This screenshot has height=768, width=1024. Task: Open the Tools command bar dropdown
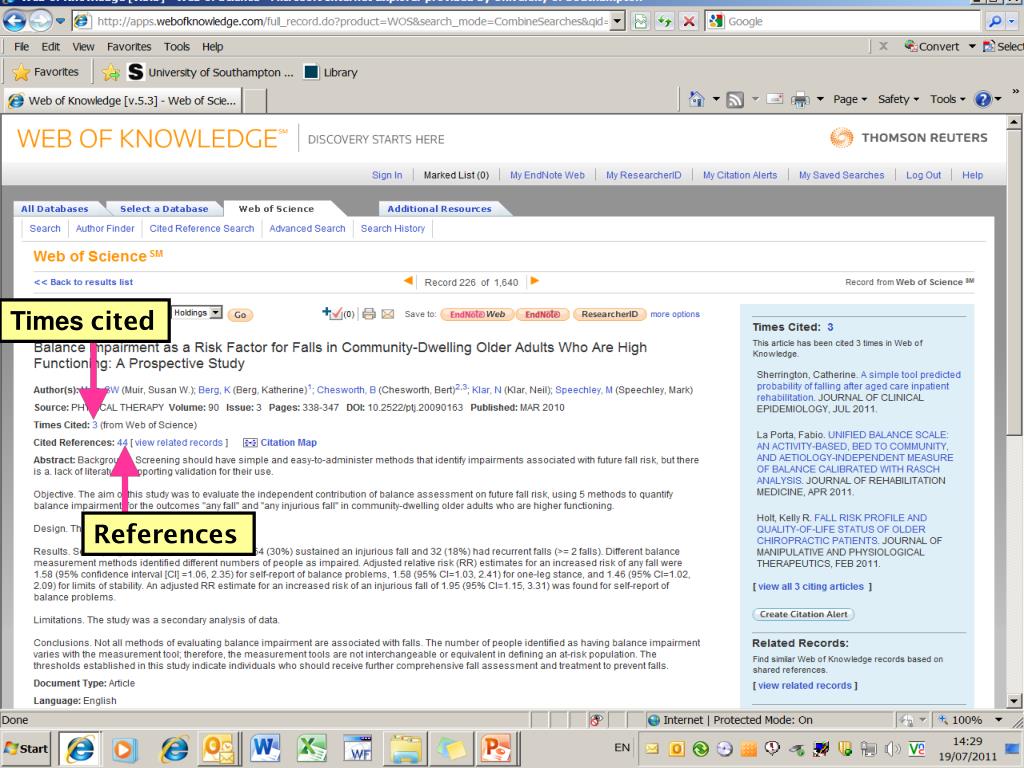(948, 99)
